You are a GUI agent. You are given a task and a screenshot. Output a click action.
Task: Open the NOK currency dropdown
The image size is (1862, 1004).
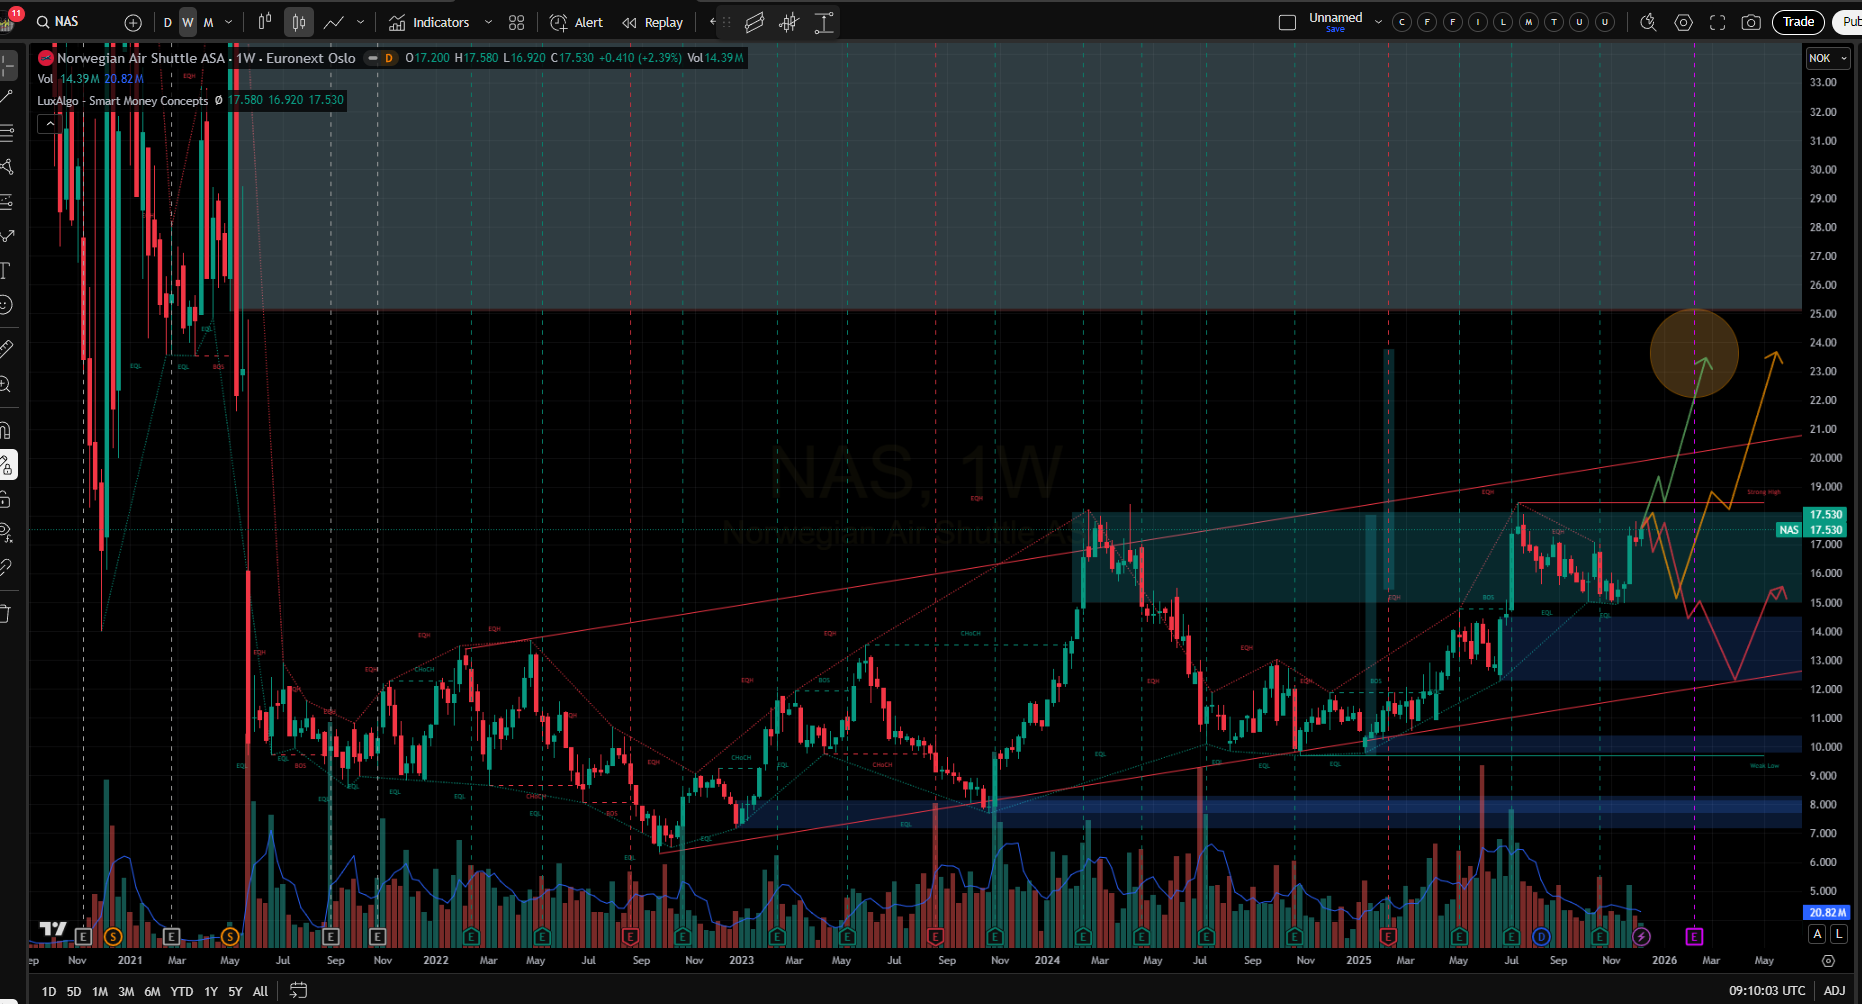coord(1827,58)
